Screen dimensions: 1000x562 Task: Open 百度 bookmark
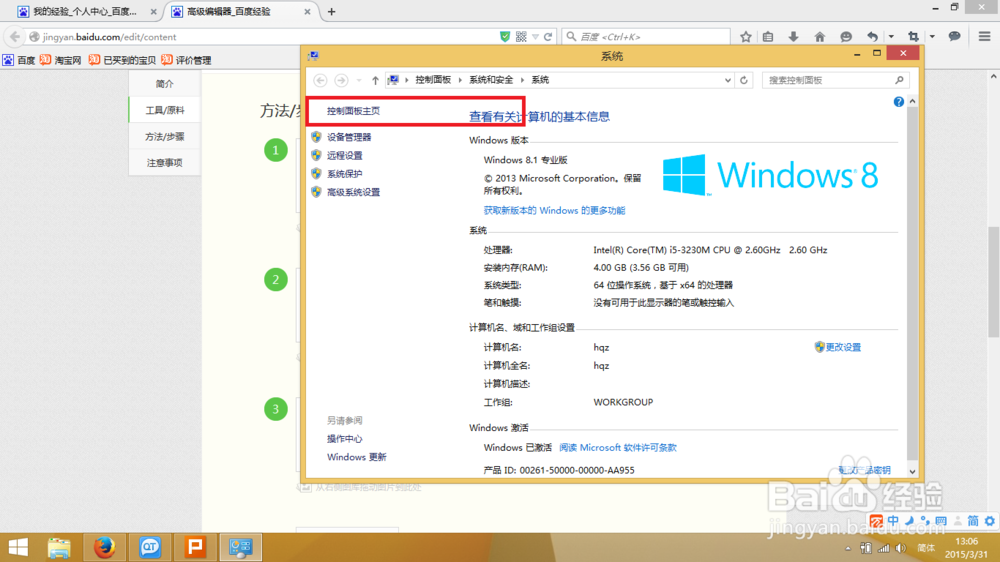coord(19,60)
